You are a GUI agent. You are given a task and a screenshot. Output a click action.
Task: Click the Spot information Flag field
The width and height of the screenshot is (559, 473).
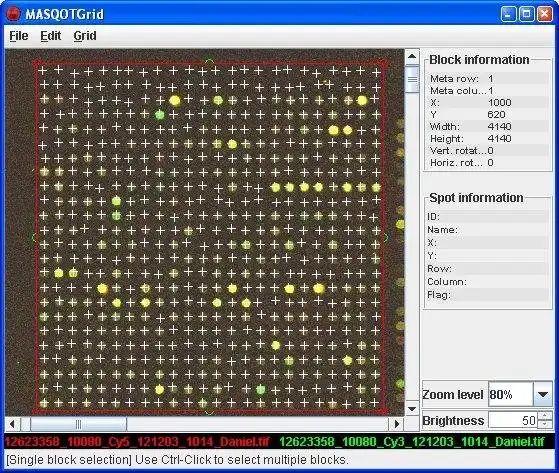[x=488, y=295]
